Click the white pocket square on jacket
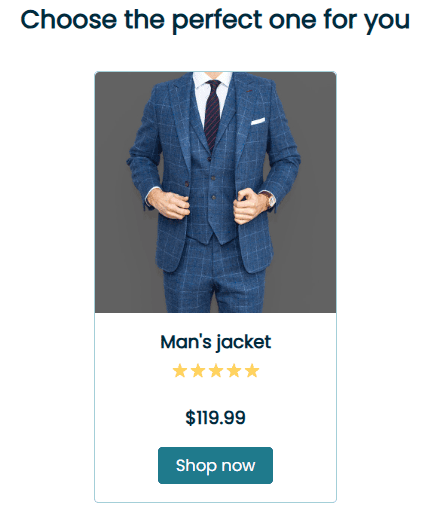The height and width of the screenshot is (513, 440). pyautogui.click(x=258, y=121)
